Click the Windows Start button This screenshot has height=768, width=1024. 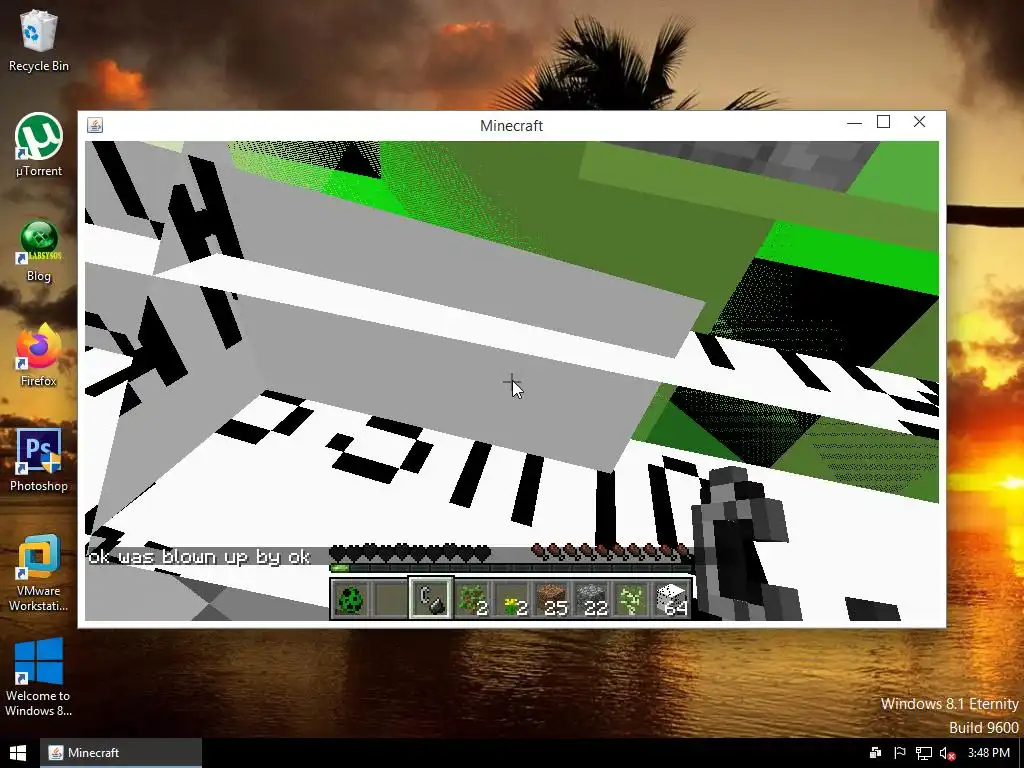[18, 753]
